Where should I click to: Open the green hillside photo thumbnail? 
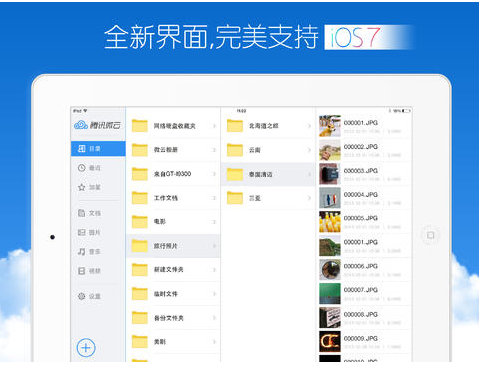pos(330,246)
